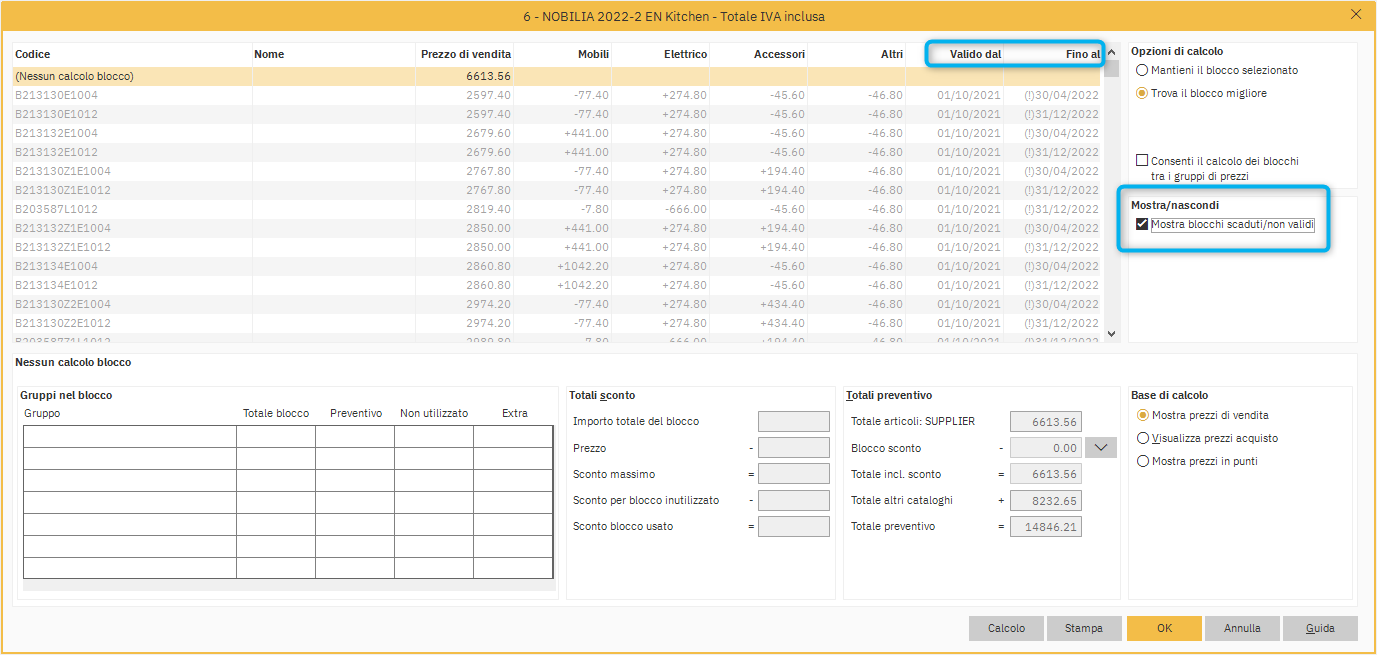Screen dimensions: 1377x655
Task: Select Mostra prezzi di vendita radio
Action: tap(1143, 415)
